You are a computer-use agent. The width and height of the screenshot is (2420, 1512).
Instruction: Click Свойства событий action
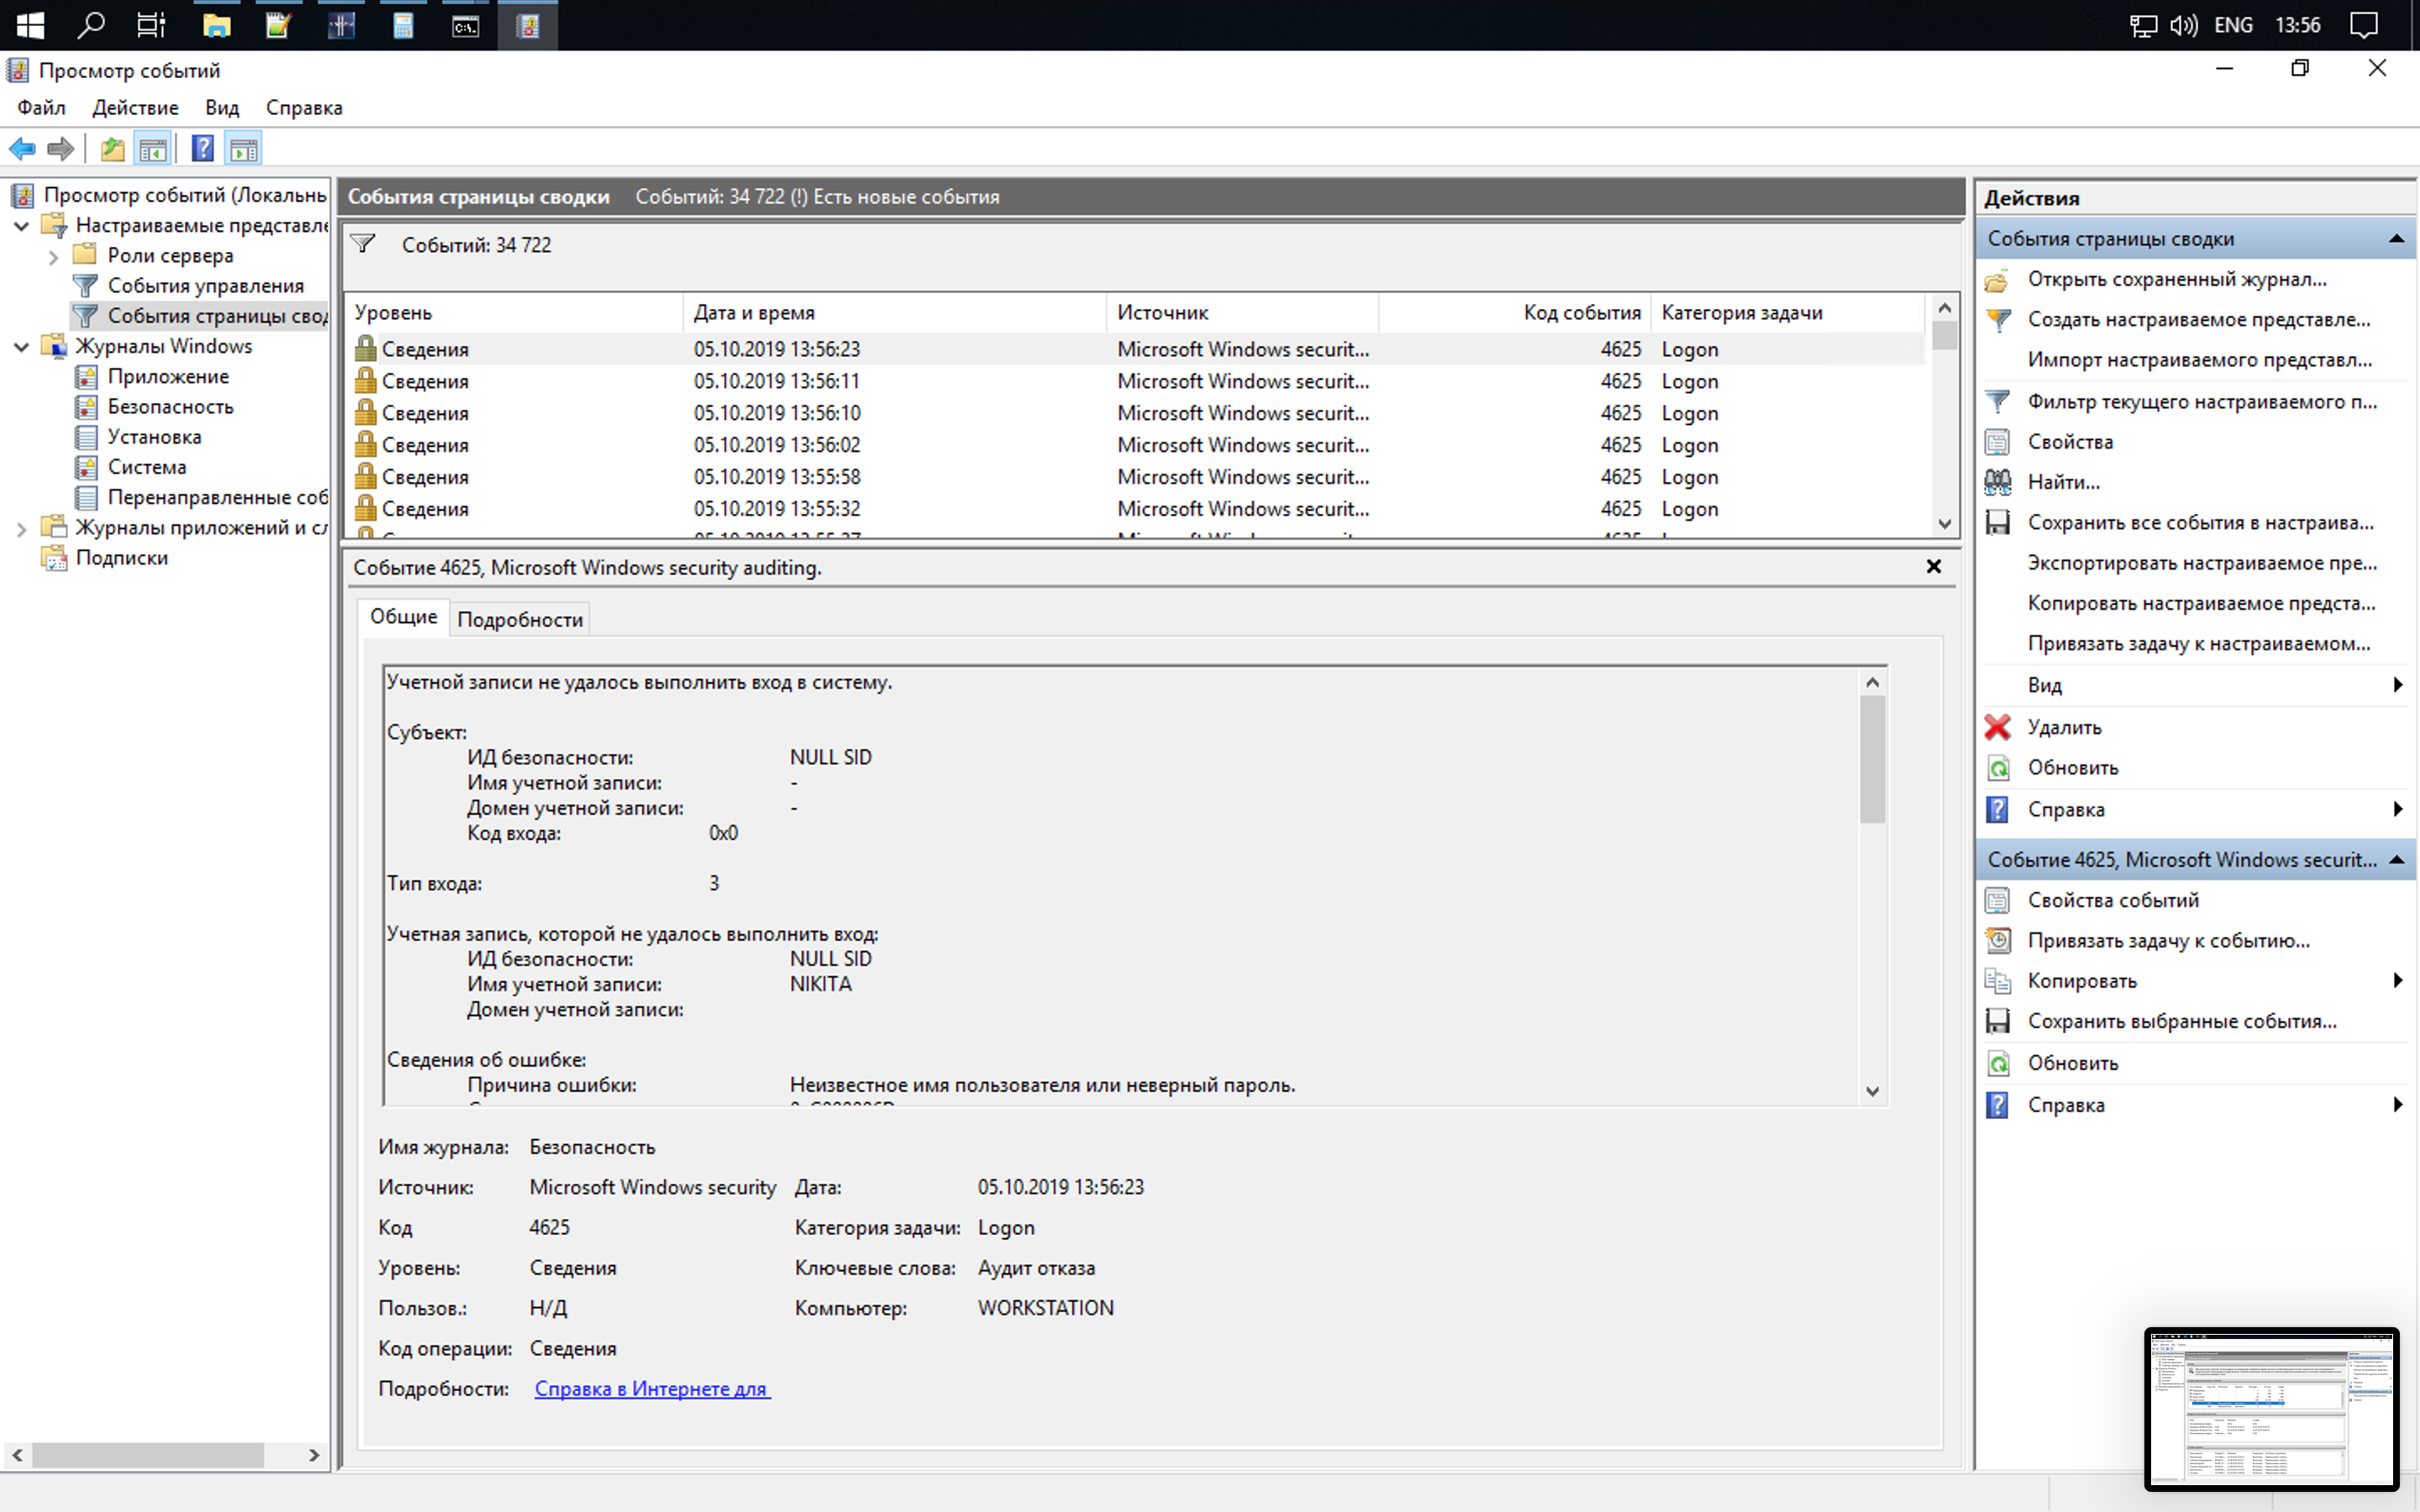pyautogui.click(x=2113, y=900)
